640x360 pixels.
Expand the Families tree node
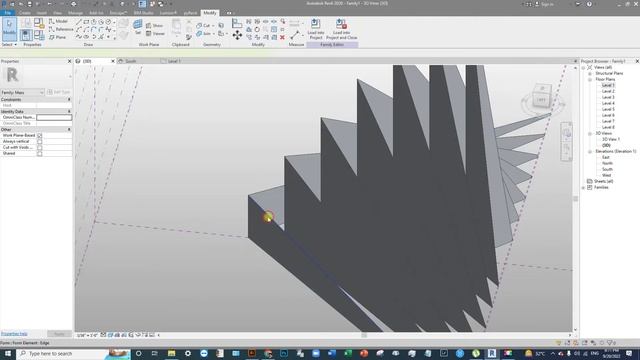tap(584, 187)
